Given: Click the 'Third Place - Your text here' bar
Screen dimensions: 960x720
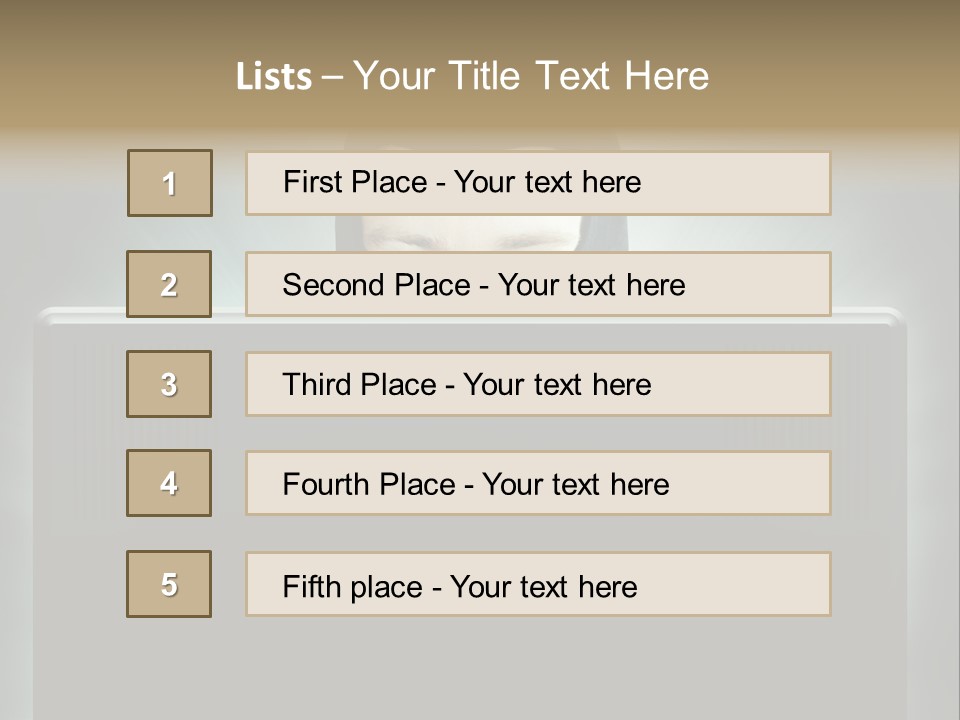Looking at the screenshot, I should coord(538,384).
